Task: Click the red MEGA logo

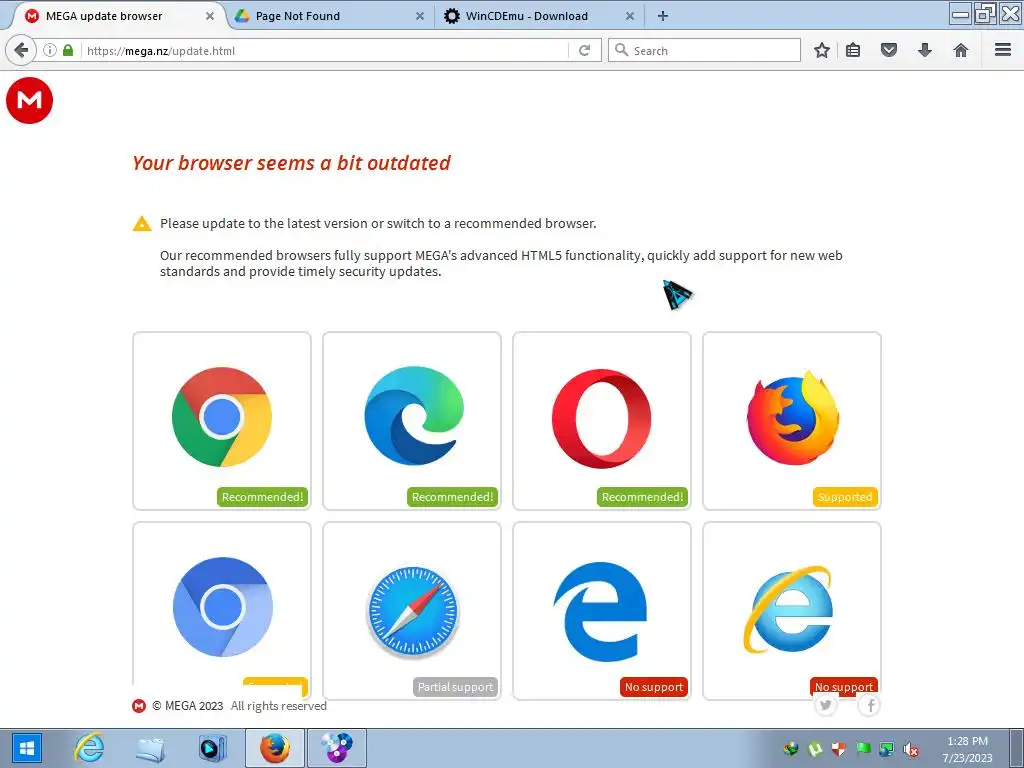Action: (29, 100)
